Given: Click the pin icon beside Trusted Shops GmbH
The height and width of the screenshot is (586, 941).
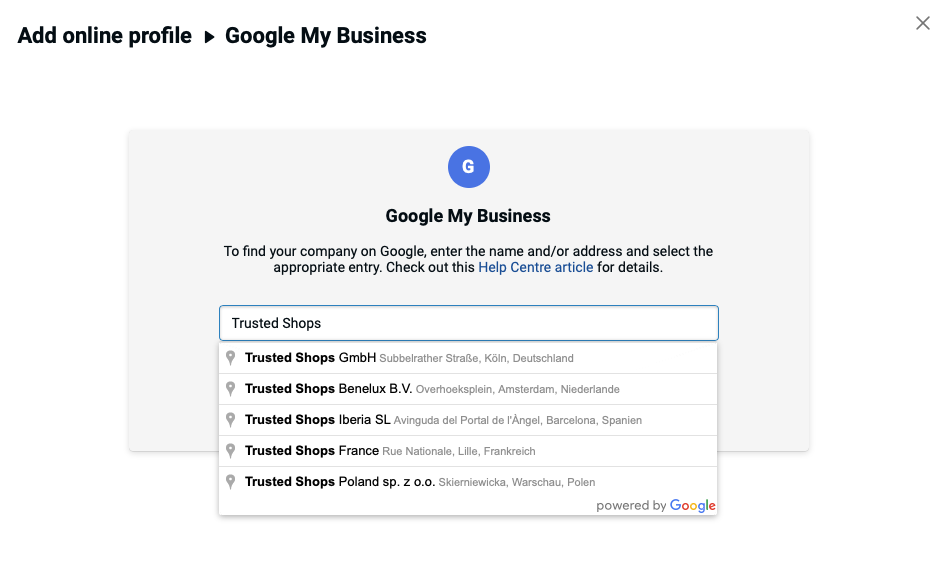Looking at the screenshot, I should 230,358.
